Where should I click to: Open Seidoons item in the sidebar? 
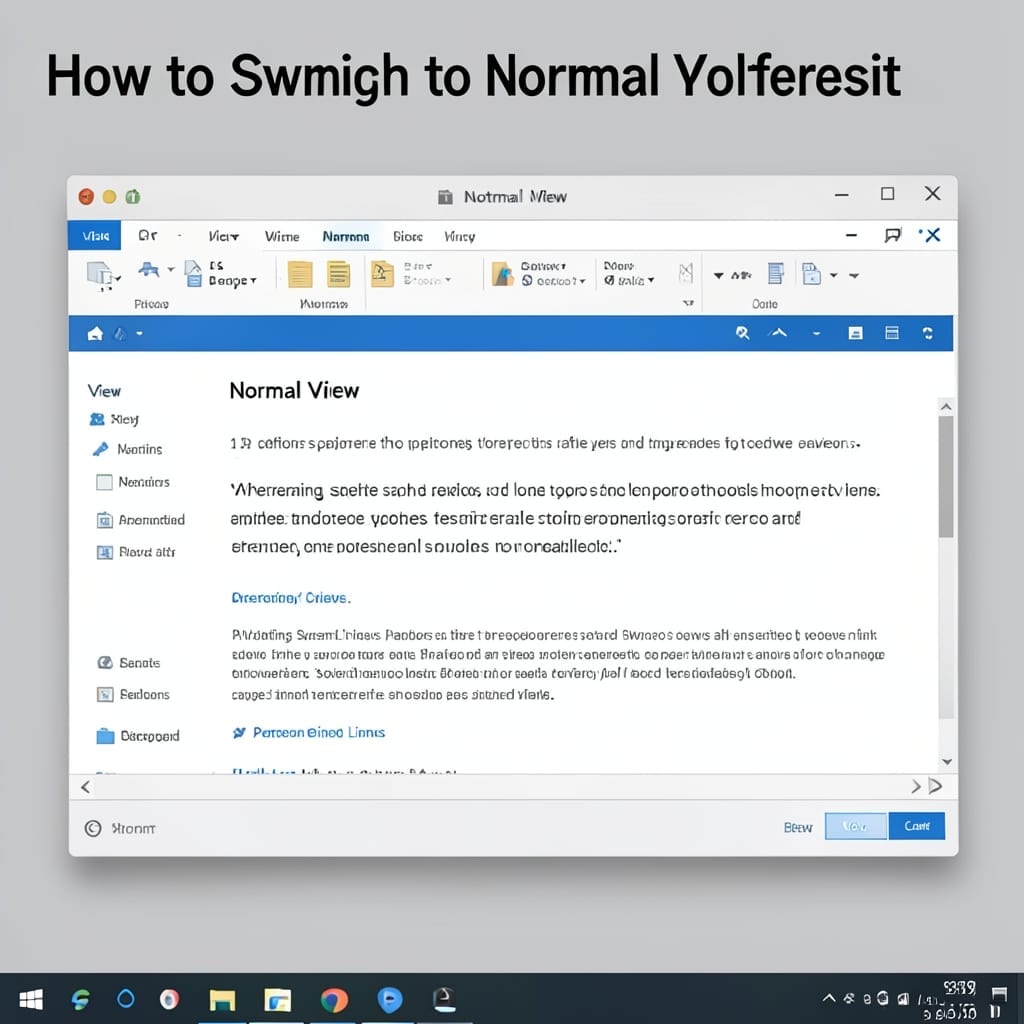134,694
